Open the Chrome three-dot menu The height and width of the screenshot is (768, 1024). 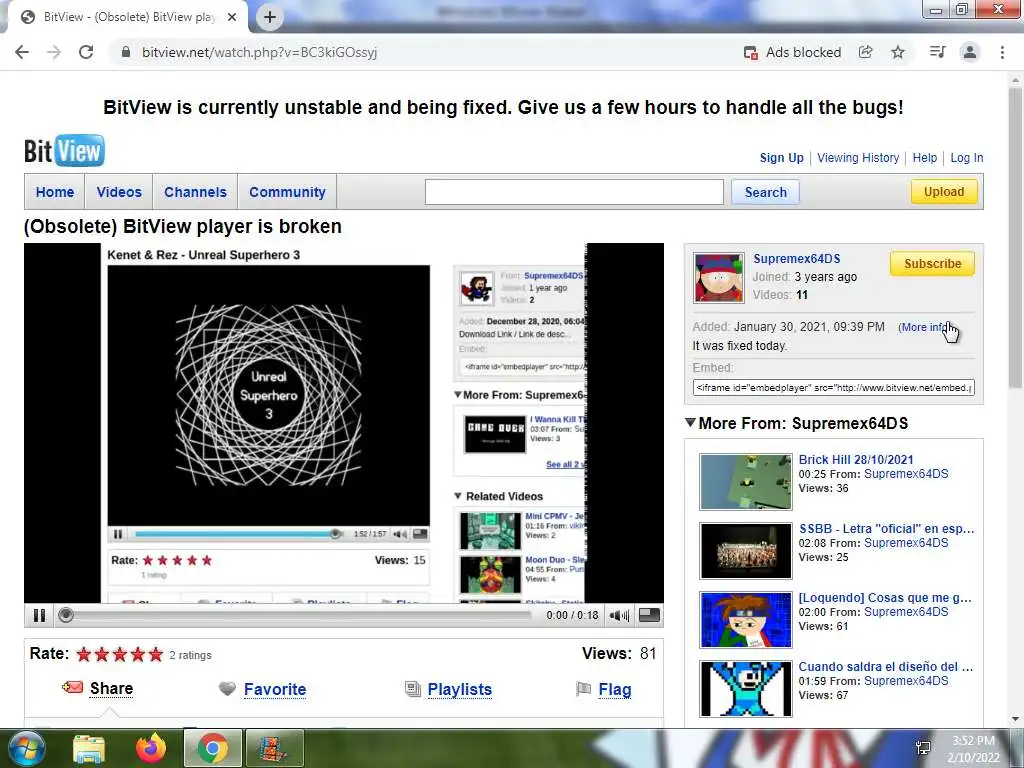pyautogui.click(x=1002, y=52)
